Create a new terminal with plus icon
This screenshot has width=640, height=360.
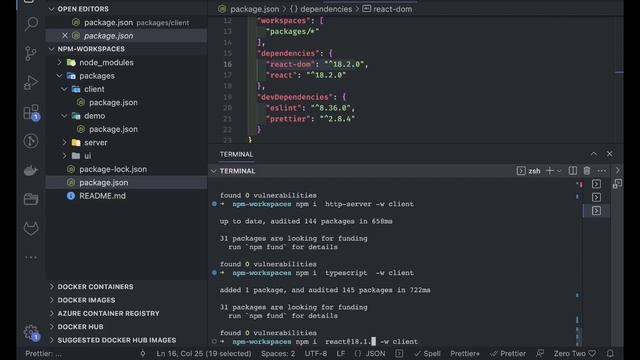pyautogui.click(x=549, y=171)
